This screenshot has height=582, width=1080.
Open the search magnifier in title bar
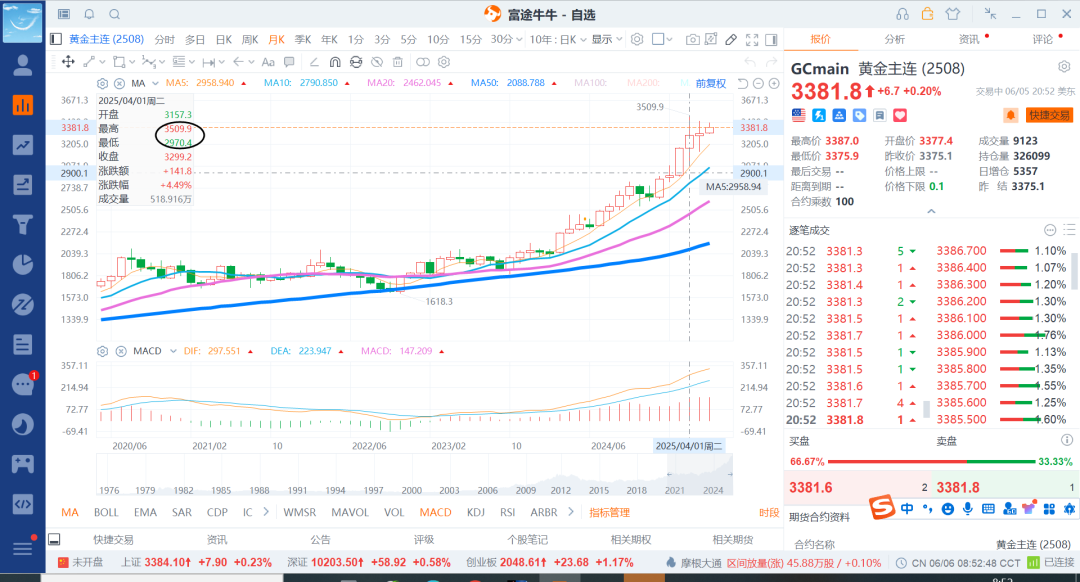pyautogui.click(x=114, y=14)
